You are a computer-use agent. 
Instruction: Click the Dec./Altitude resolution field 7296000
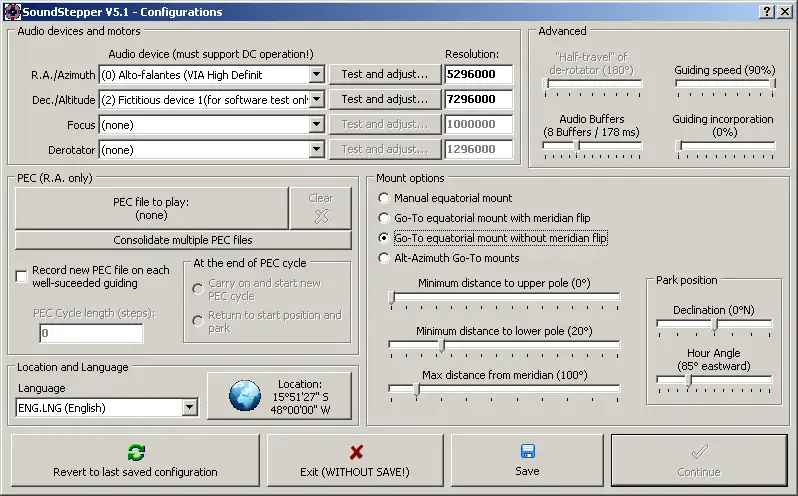pyautogui.click(x=478, y=99)
